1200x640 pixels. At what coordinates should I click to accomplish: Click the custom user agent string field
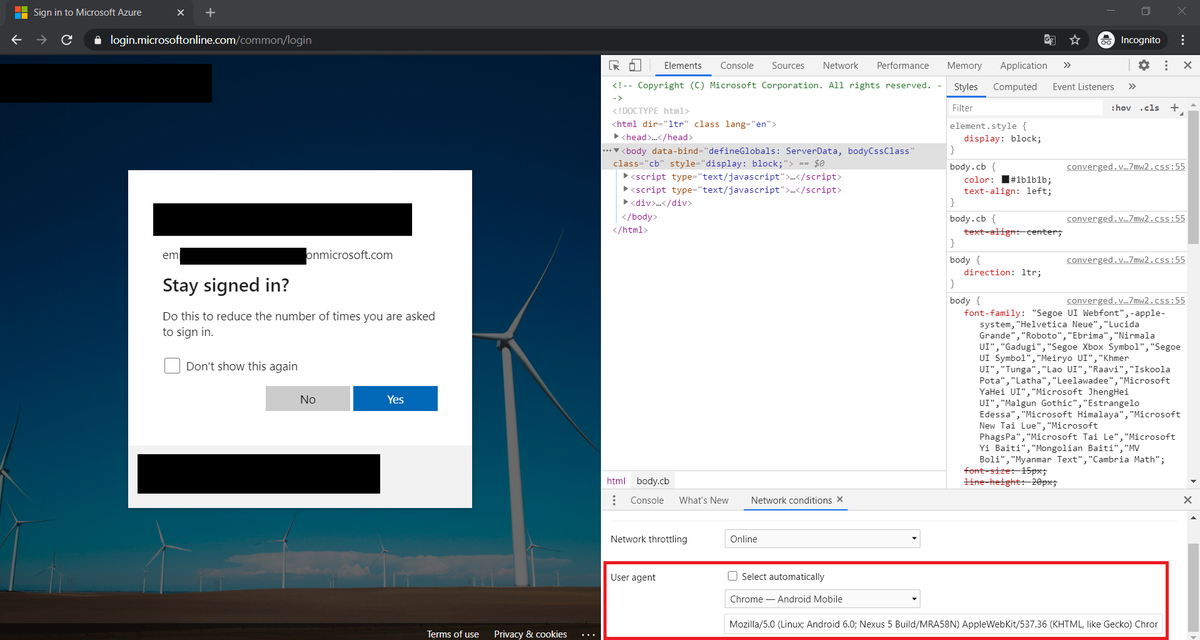click(944, 624)
